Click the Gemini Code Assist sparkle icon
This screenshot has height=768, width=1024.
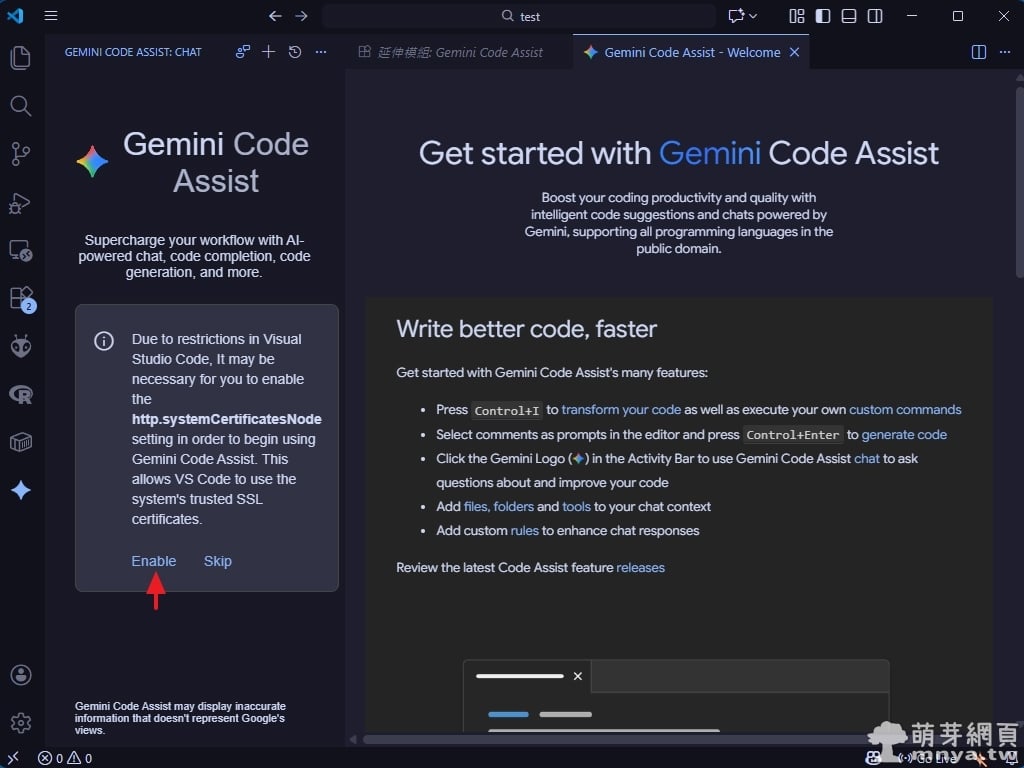pos(21,490)
